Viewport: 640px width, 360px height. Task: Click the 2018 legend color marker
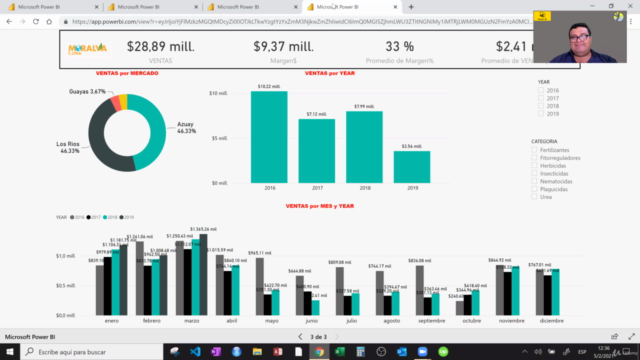(105, 217)
